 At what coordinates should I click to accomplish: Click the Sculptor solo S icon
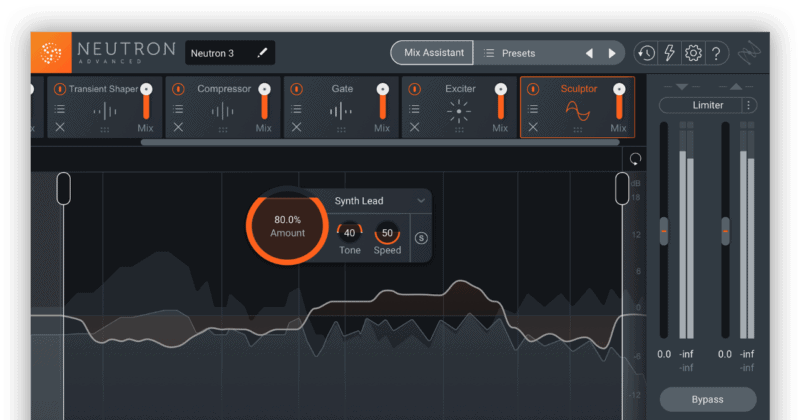[x=421, y=238]
